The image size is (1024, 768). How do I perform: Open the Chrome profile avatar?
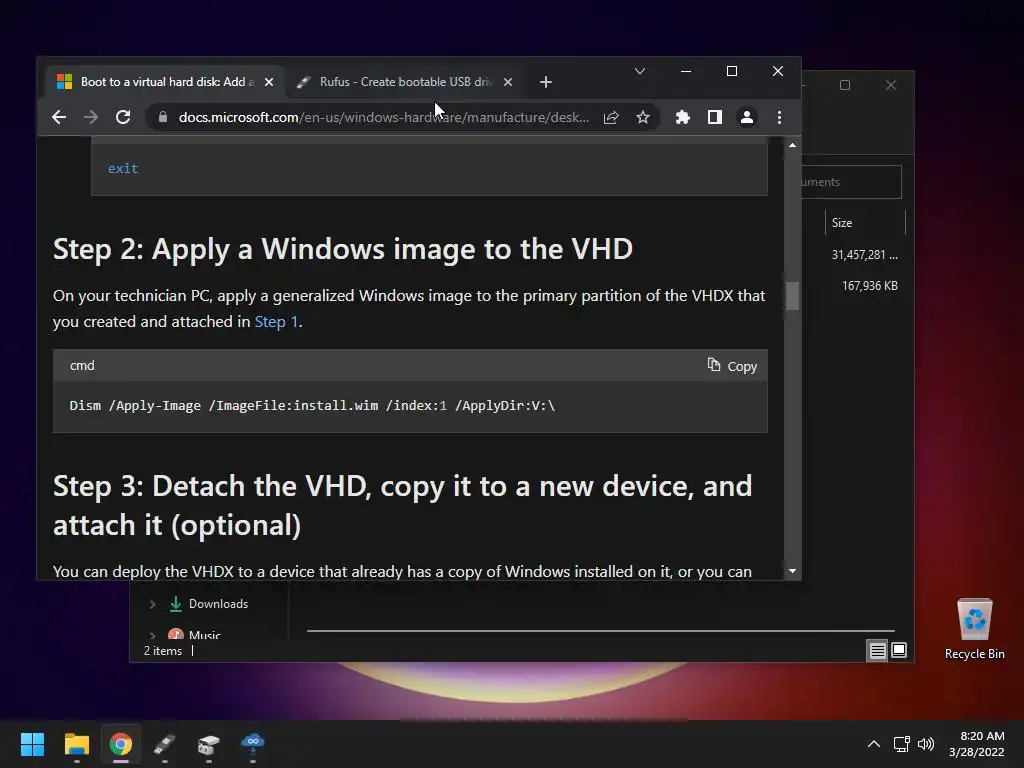(x=746, y=117)
